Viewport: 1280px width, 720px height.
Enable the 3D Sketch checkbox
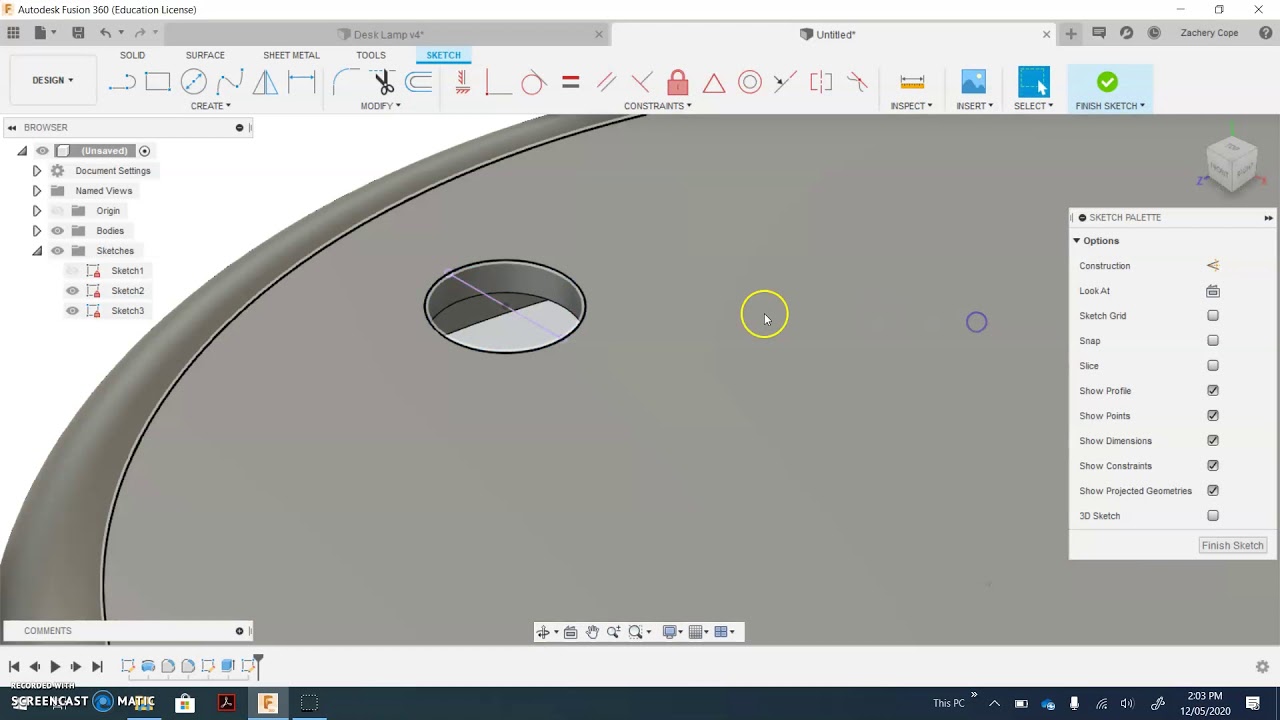tap(1213, 516)
